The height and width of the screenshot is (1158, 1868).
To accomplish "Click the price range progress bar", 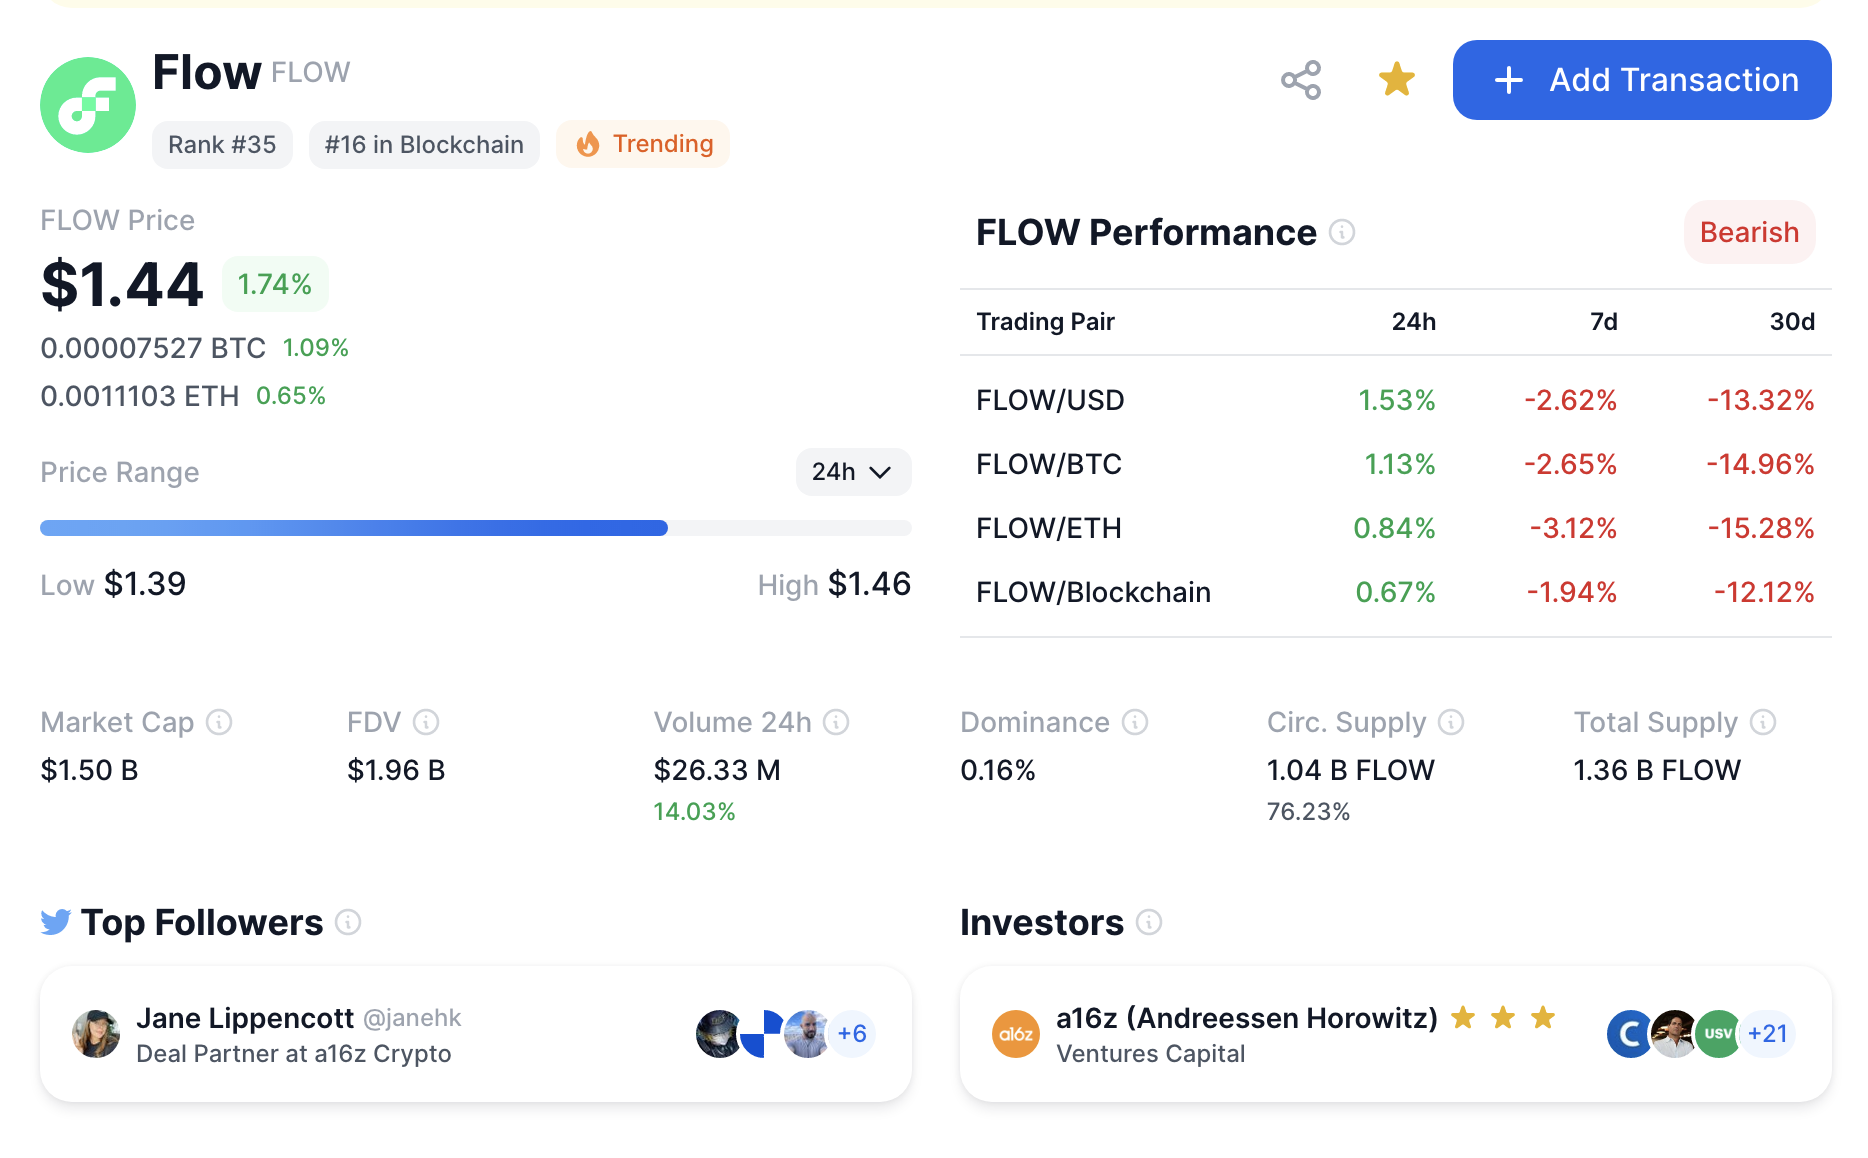I will tap(476, 528).
